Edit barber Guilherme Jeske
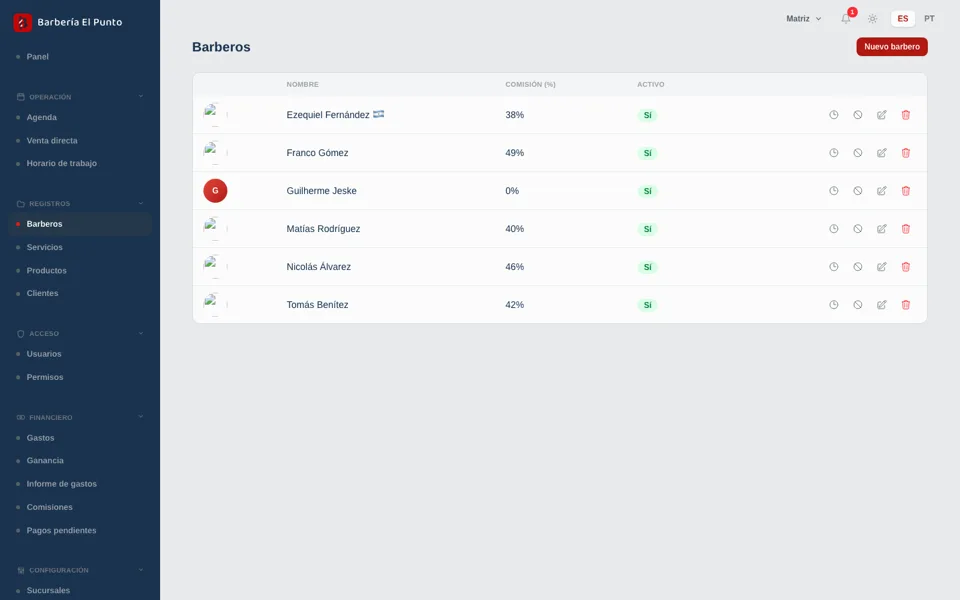The height and width of the screenshot is (600, 960). coord(882,191)
